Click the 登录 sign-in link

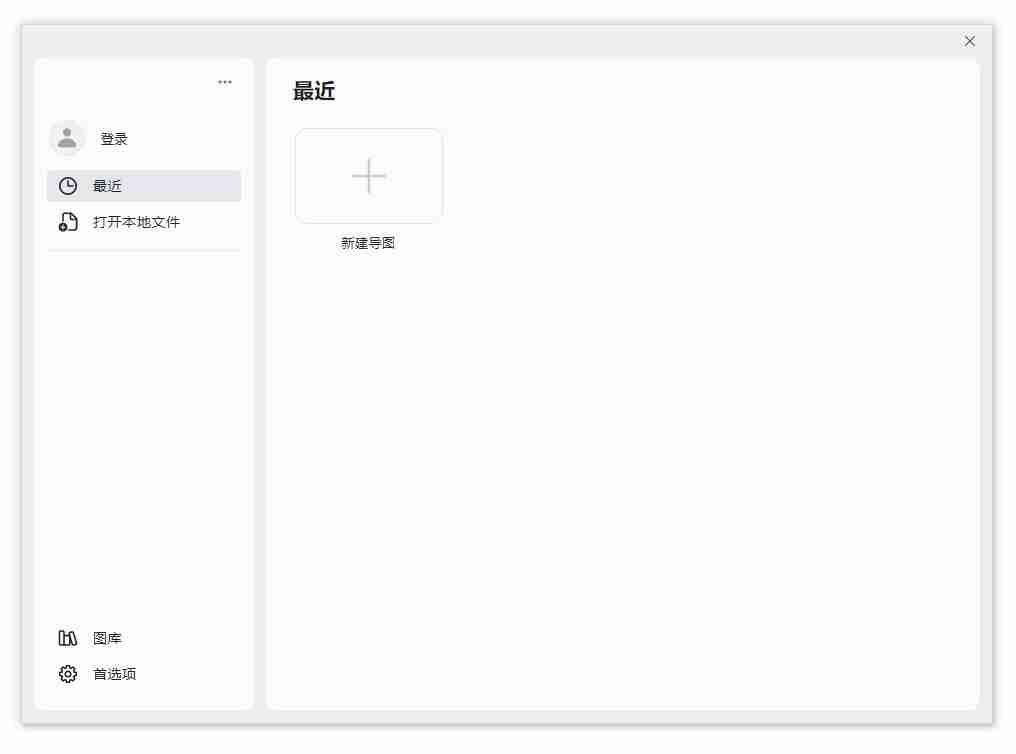[x=113, y=139]
